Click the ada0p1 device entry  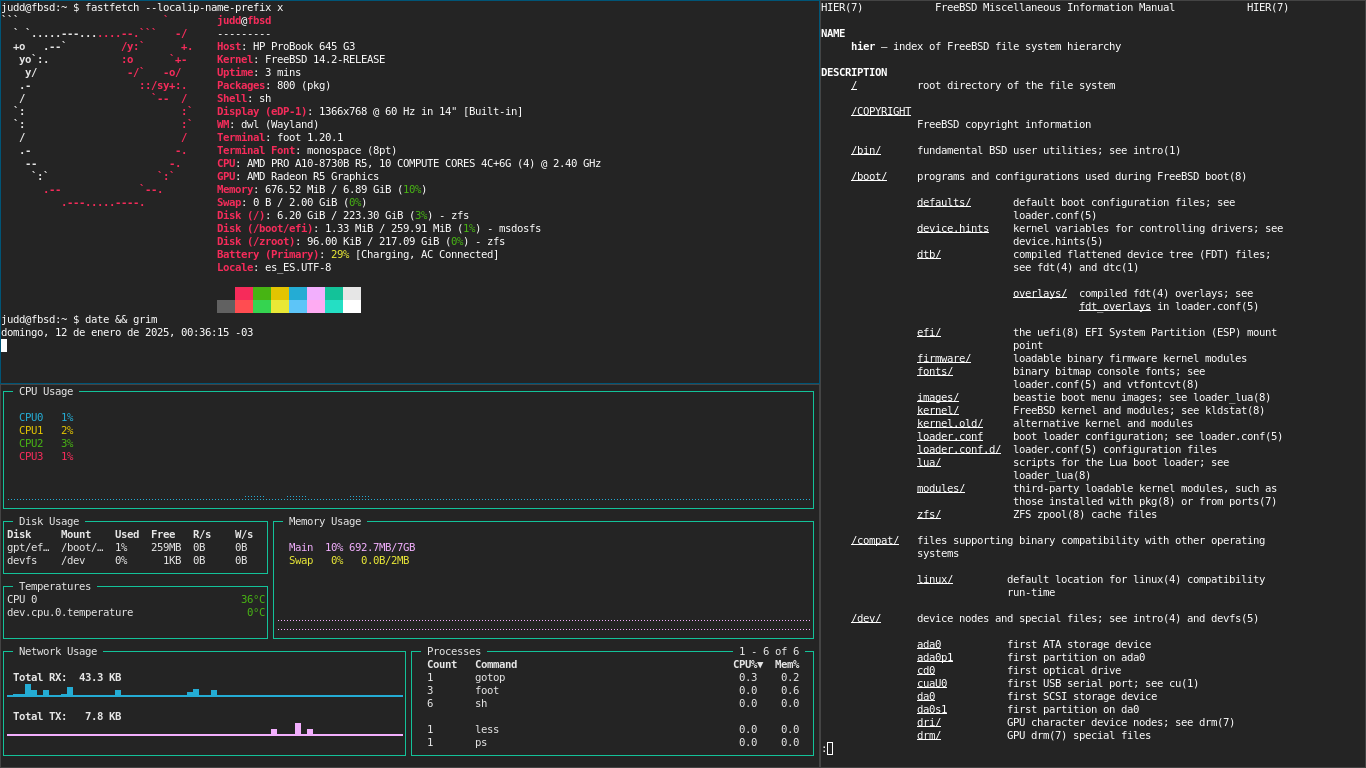click(x=935, y=657)
